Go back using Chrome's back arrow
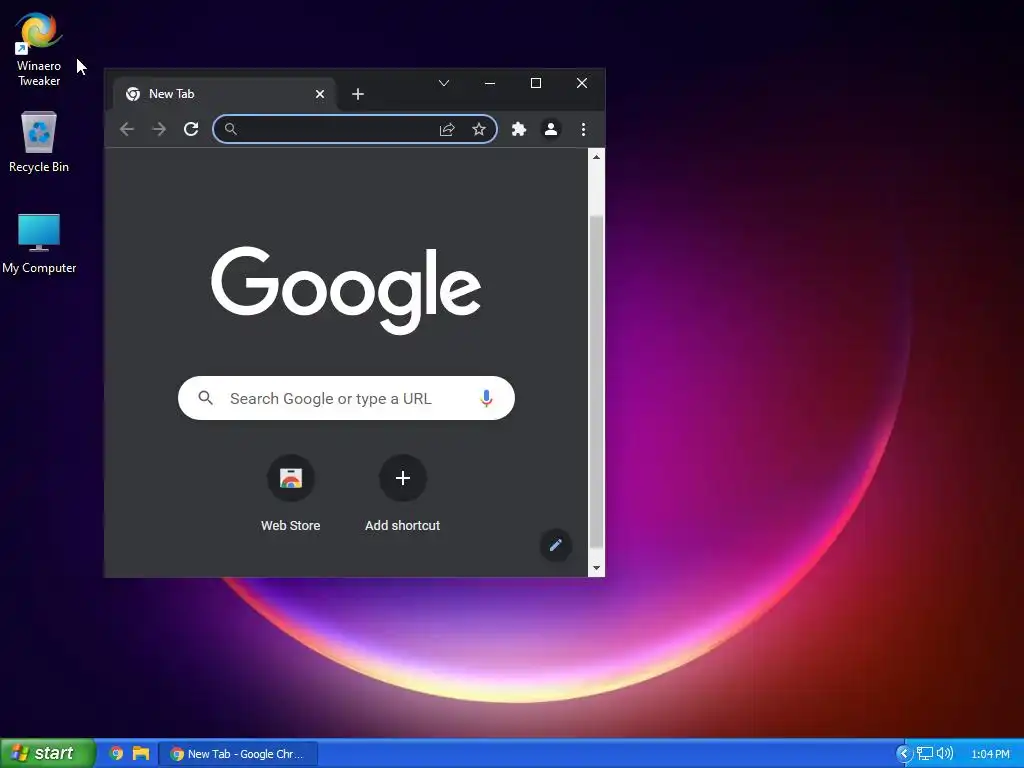 [127, 129]
